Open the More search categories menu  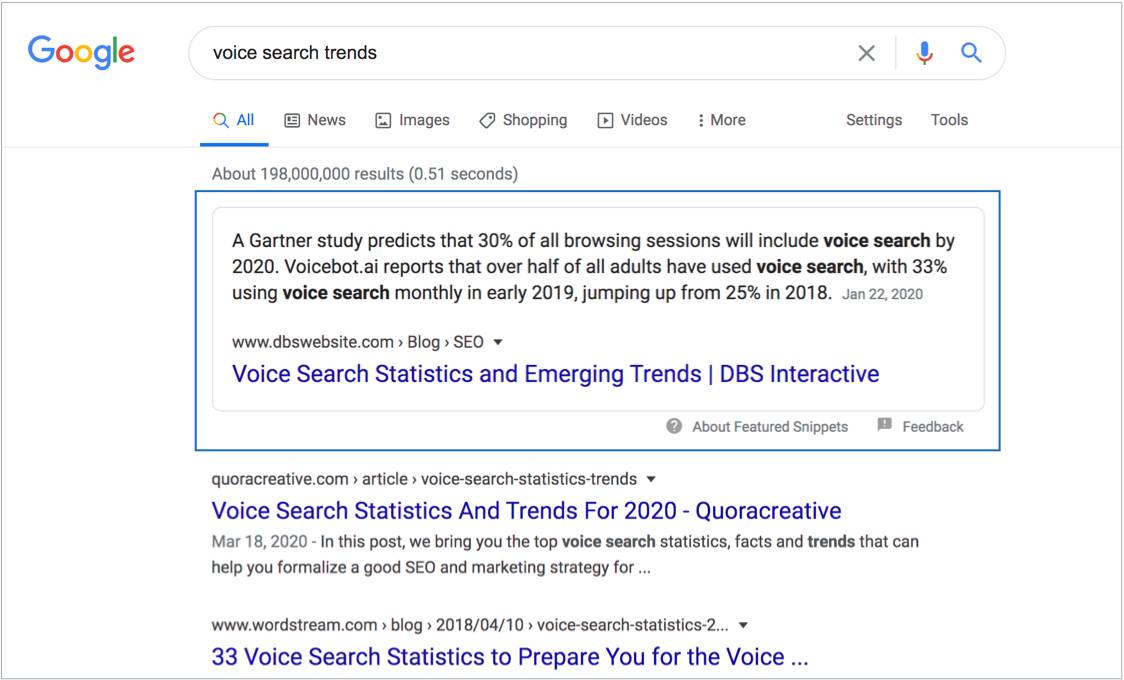tap(720, 119)
